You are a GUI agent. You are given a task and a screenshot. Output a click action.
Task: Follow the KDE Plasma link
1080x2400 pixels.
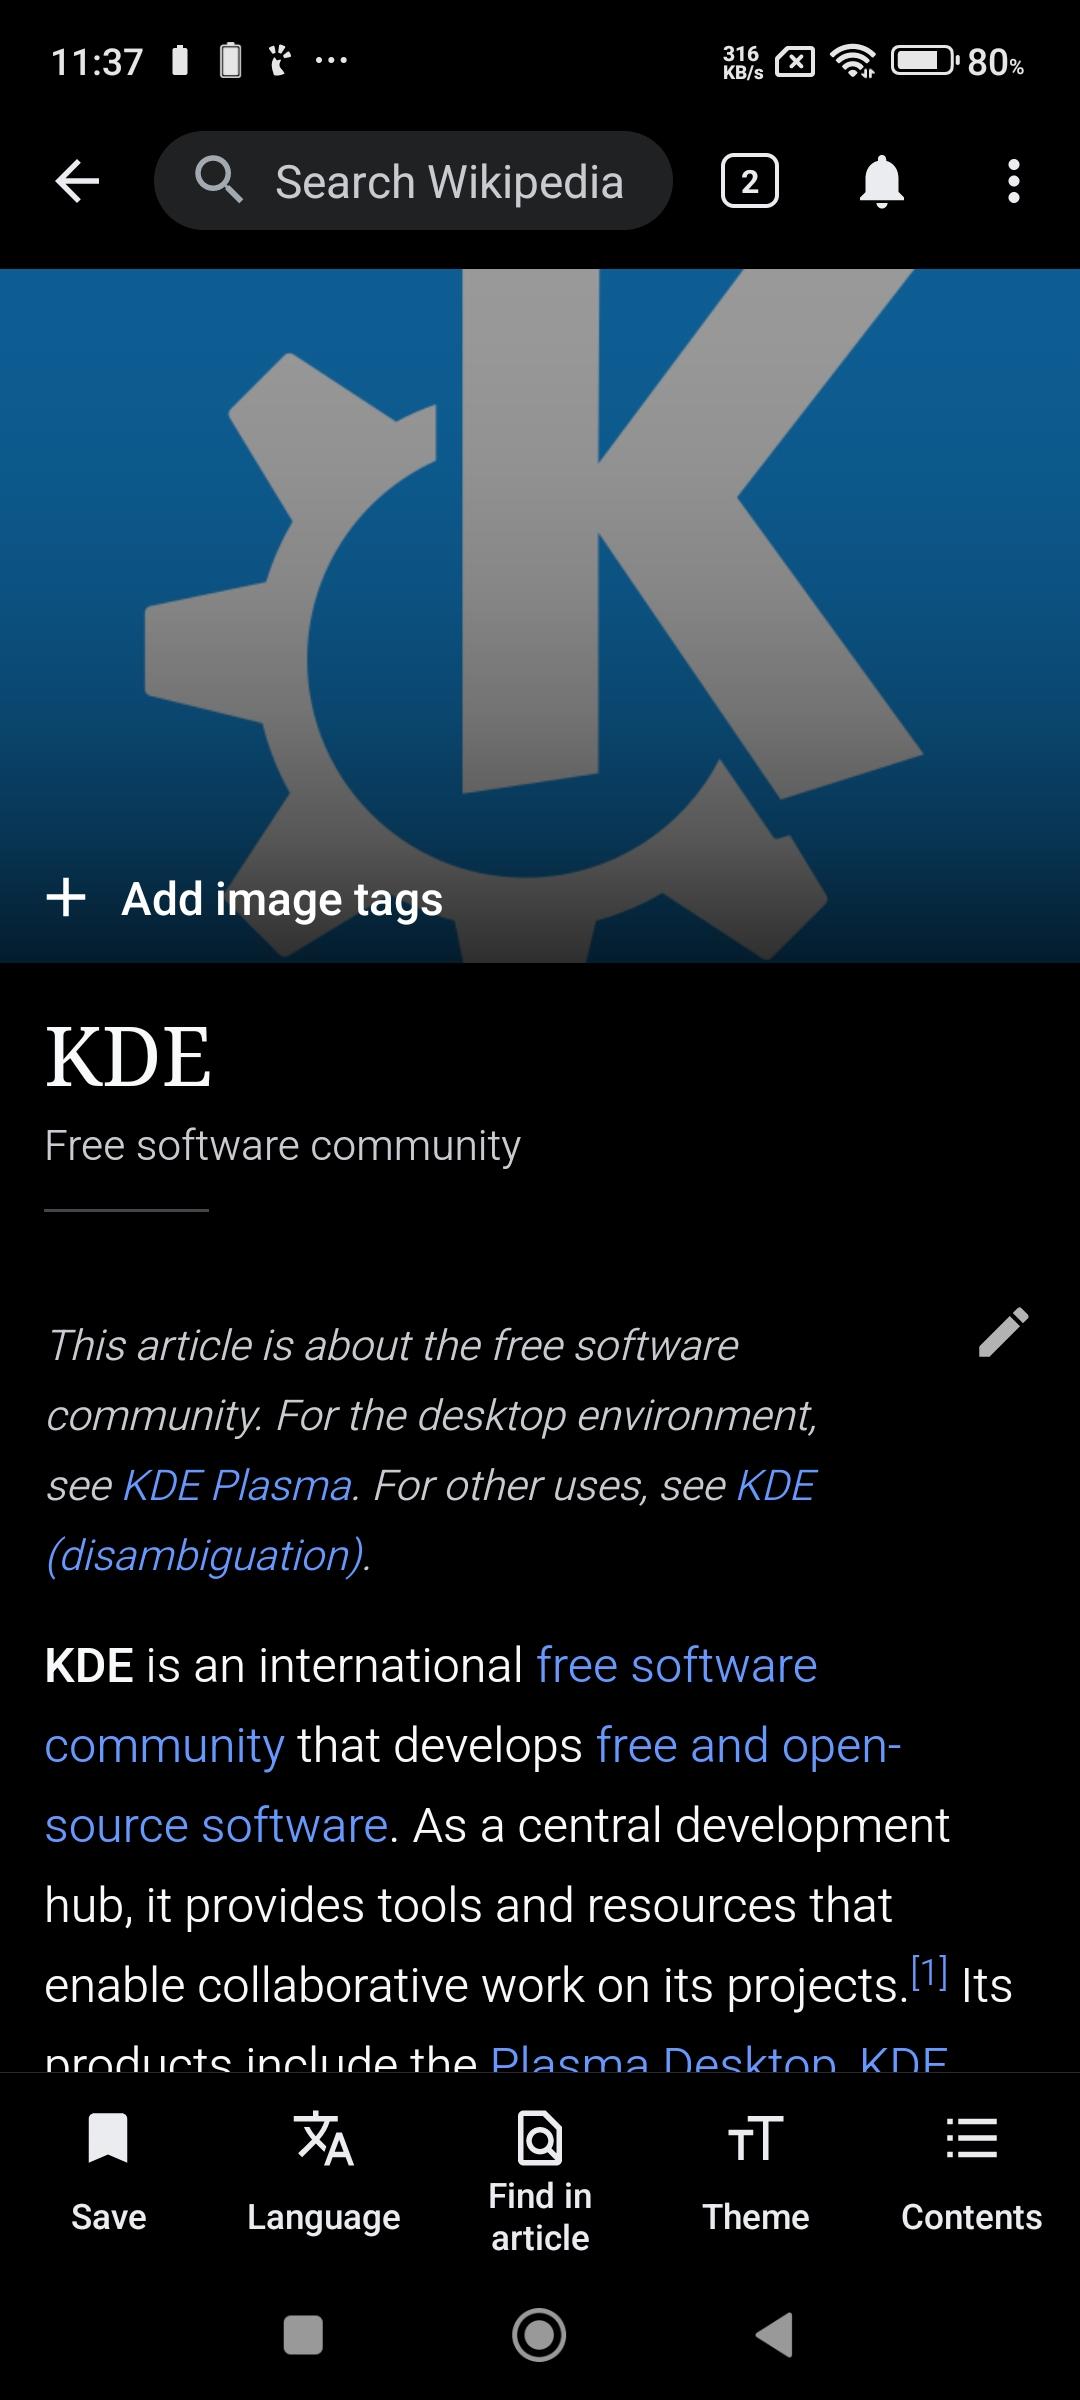[237, 1486]
